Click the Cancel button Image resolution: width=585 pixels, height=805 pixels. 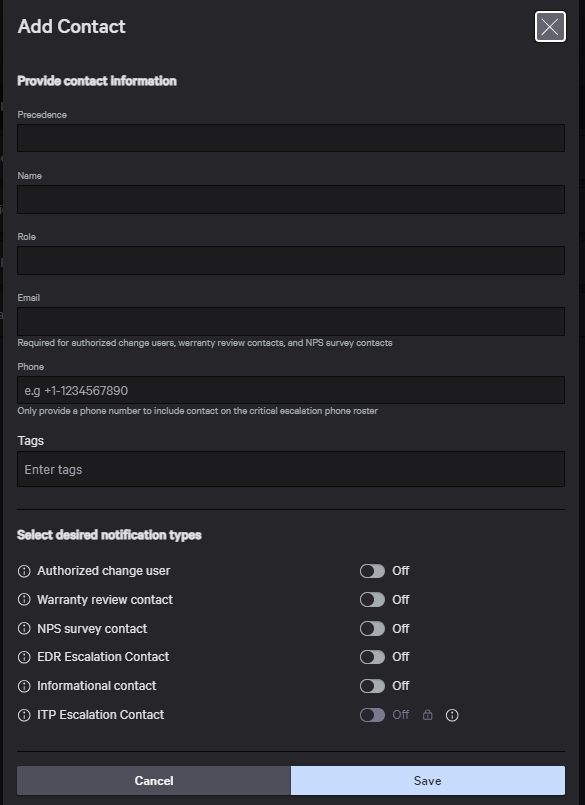[154, 780]
